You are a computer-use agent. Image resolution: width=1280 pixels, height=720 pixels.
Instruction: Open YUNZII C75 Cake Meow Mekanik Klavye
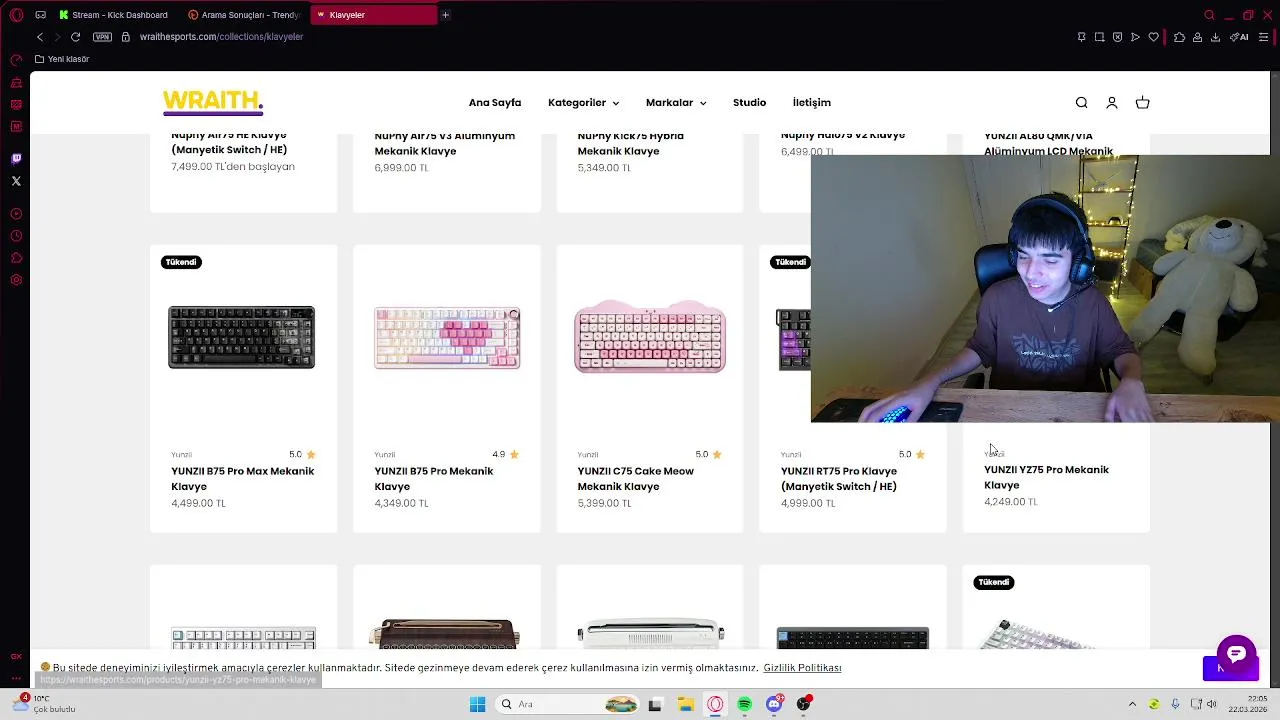(635, 479)
